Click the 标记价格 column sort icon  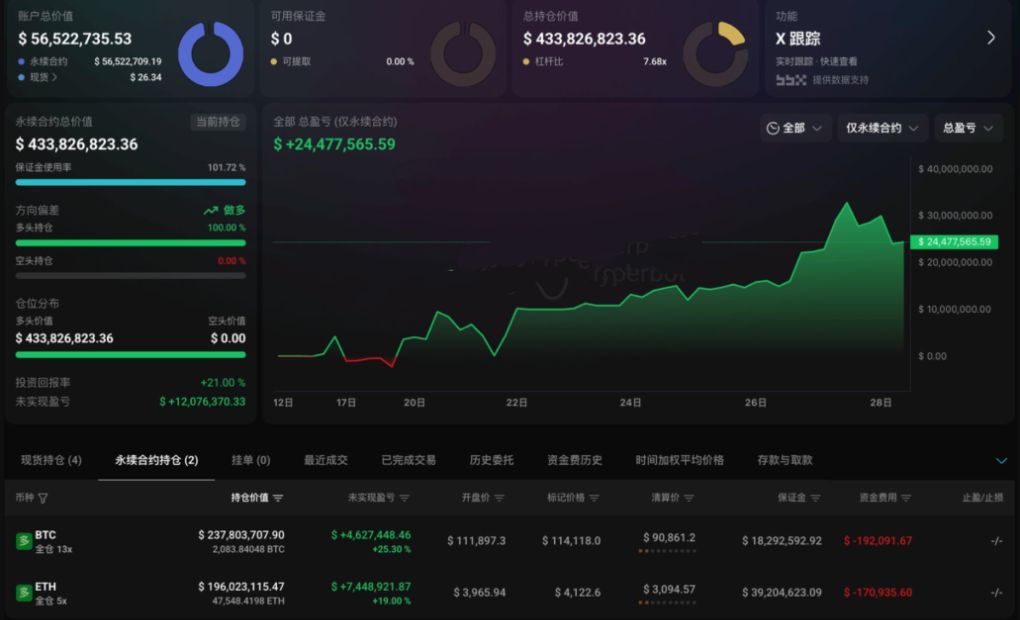594,498
